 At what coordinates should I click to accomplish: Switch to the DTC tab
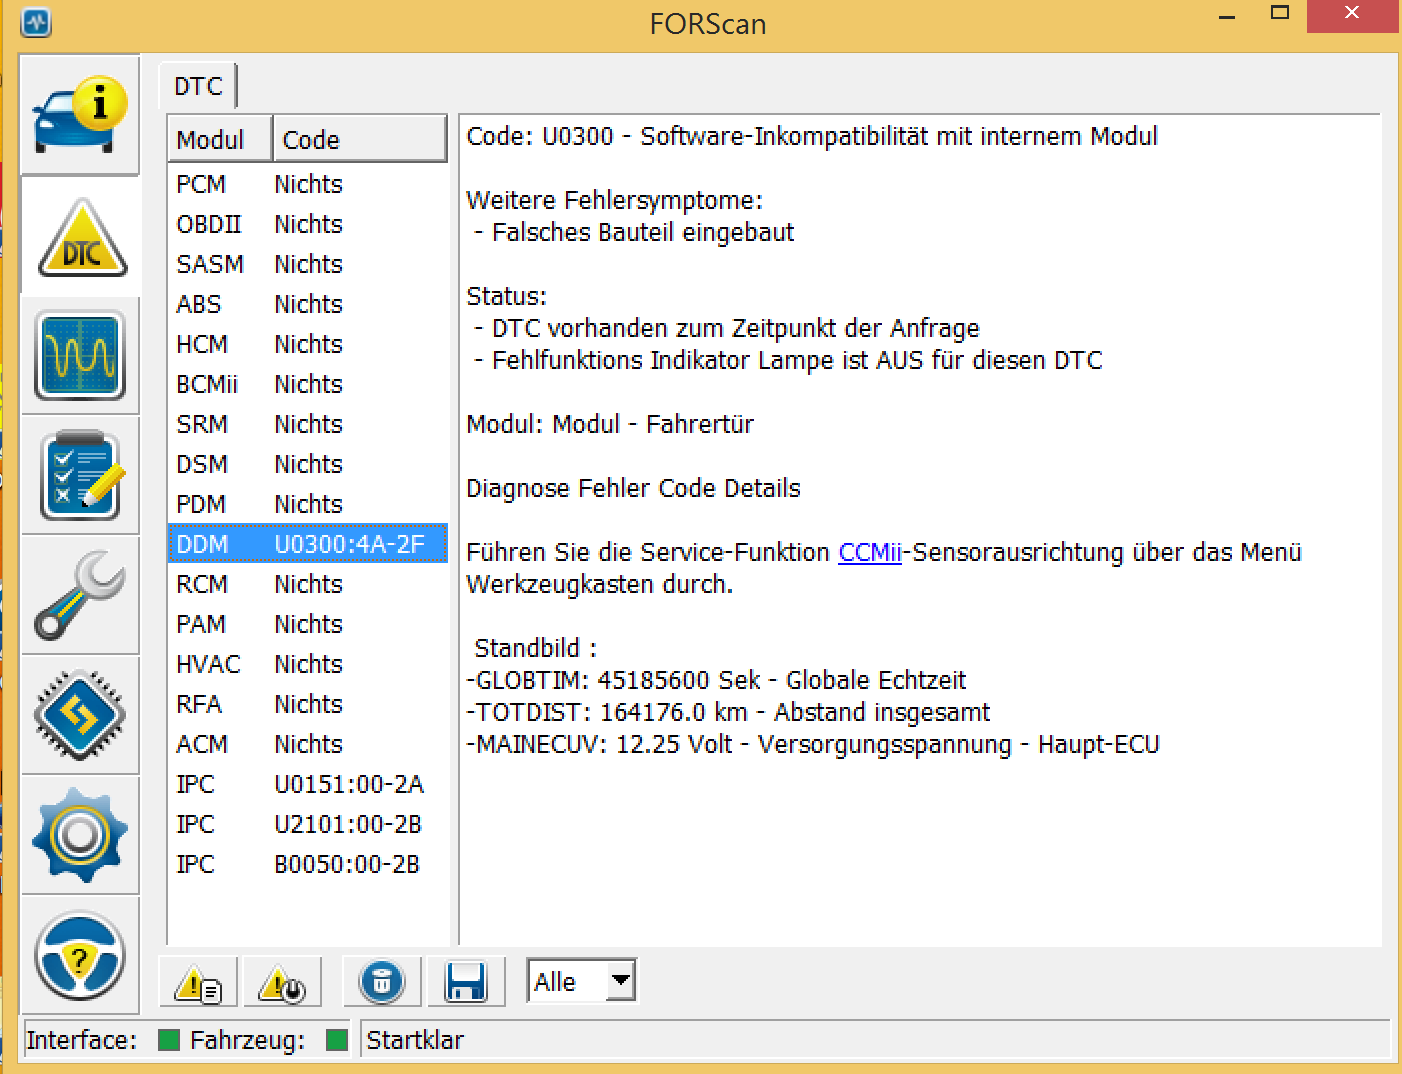click(198, 87)
